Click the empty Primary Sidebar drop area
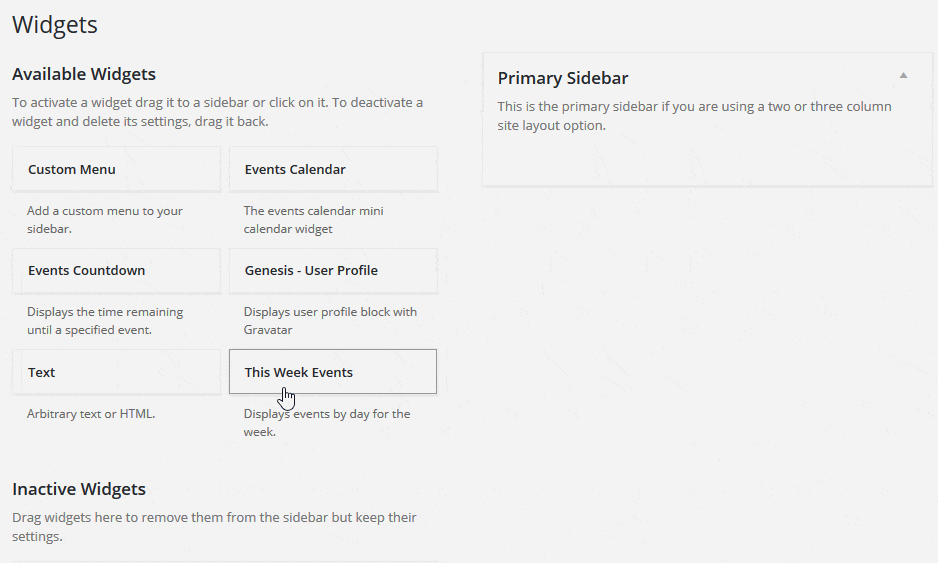938x563 pixels. pyautogui.click(x=708, y=160)
